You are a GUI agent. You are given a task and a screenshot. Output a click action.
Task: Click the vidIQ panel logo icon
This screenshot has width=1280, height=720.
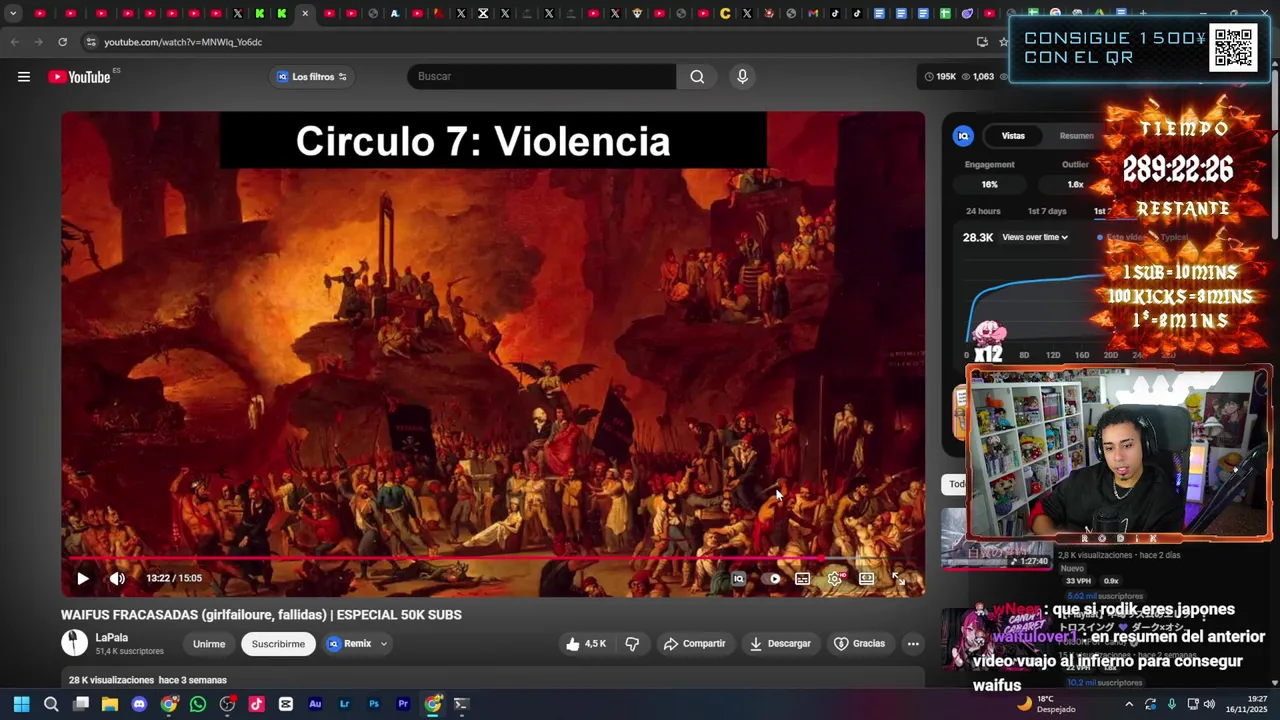[x=963, y=136]
